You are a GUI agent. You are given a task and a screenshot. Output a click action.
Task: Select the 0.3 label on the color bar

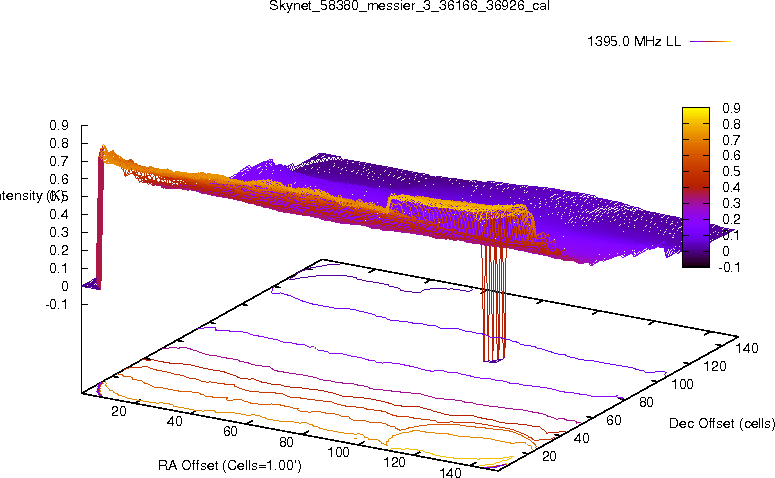point(731,203)
